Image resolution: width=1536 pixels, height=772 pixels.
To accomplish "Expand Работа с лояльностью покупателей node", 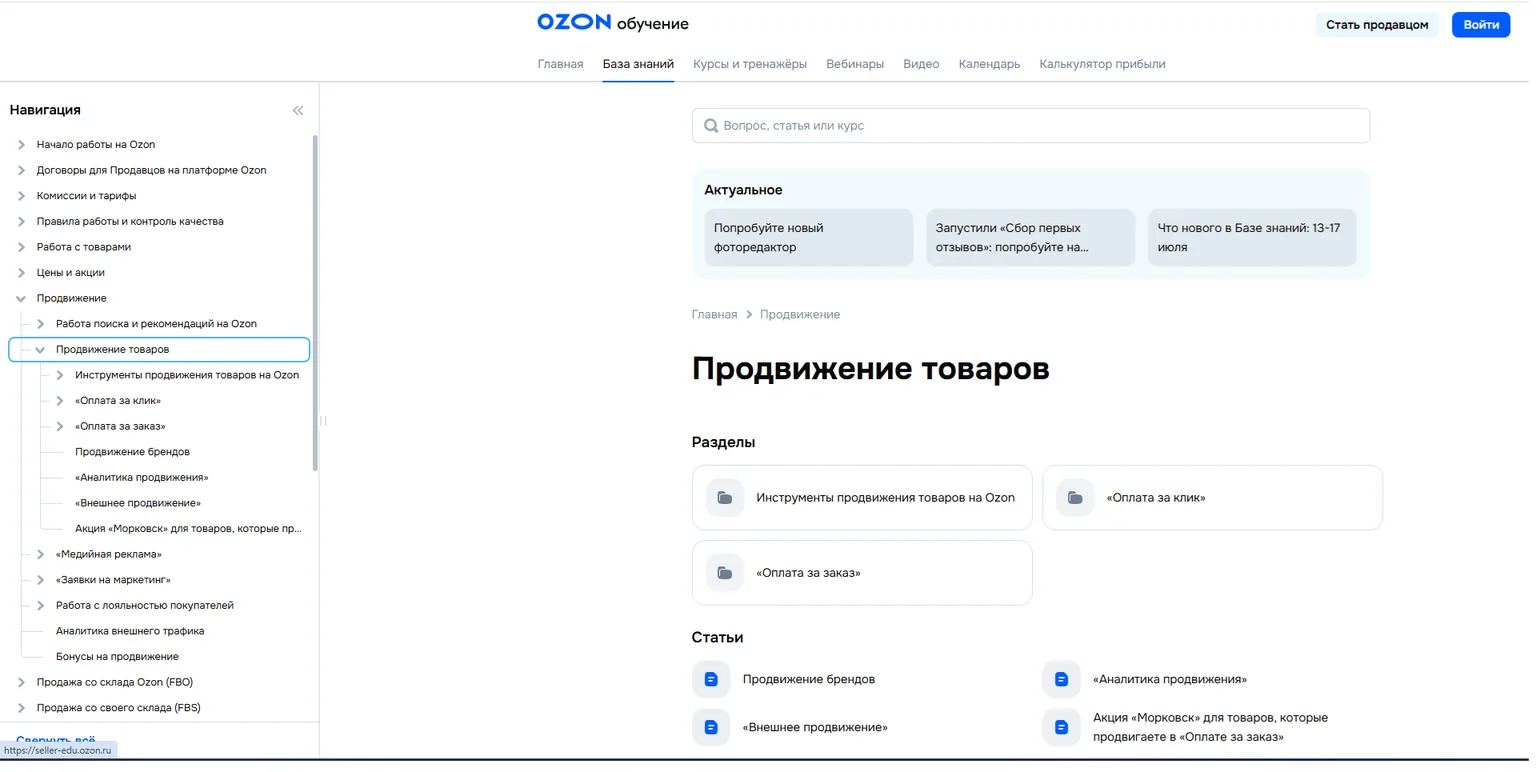I will coord(40,605).
